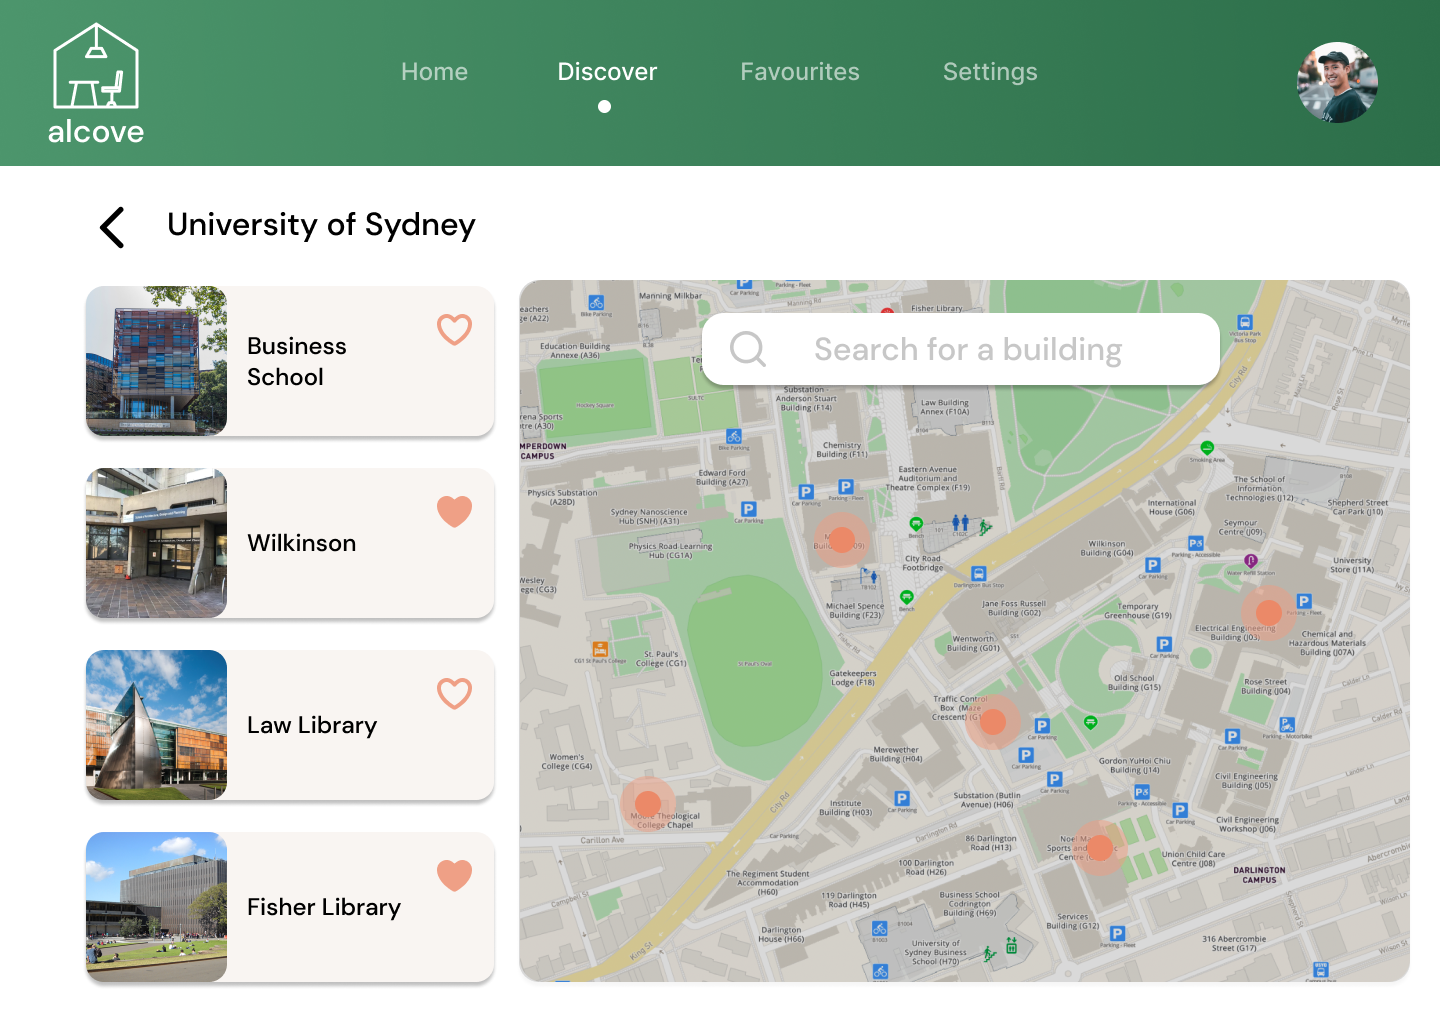Go back with the back arrow
The width and height of the screenshot is (1440, 1024).
112,227
